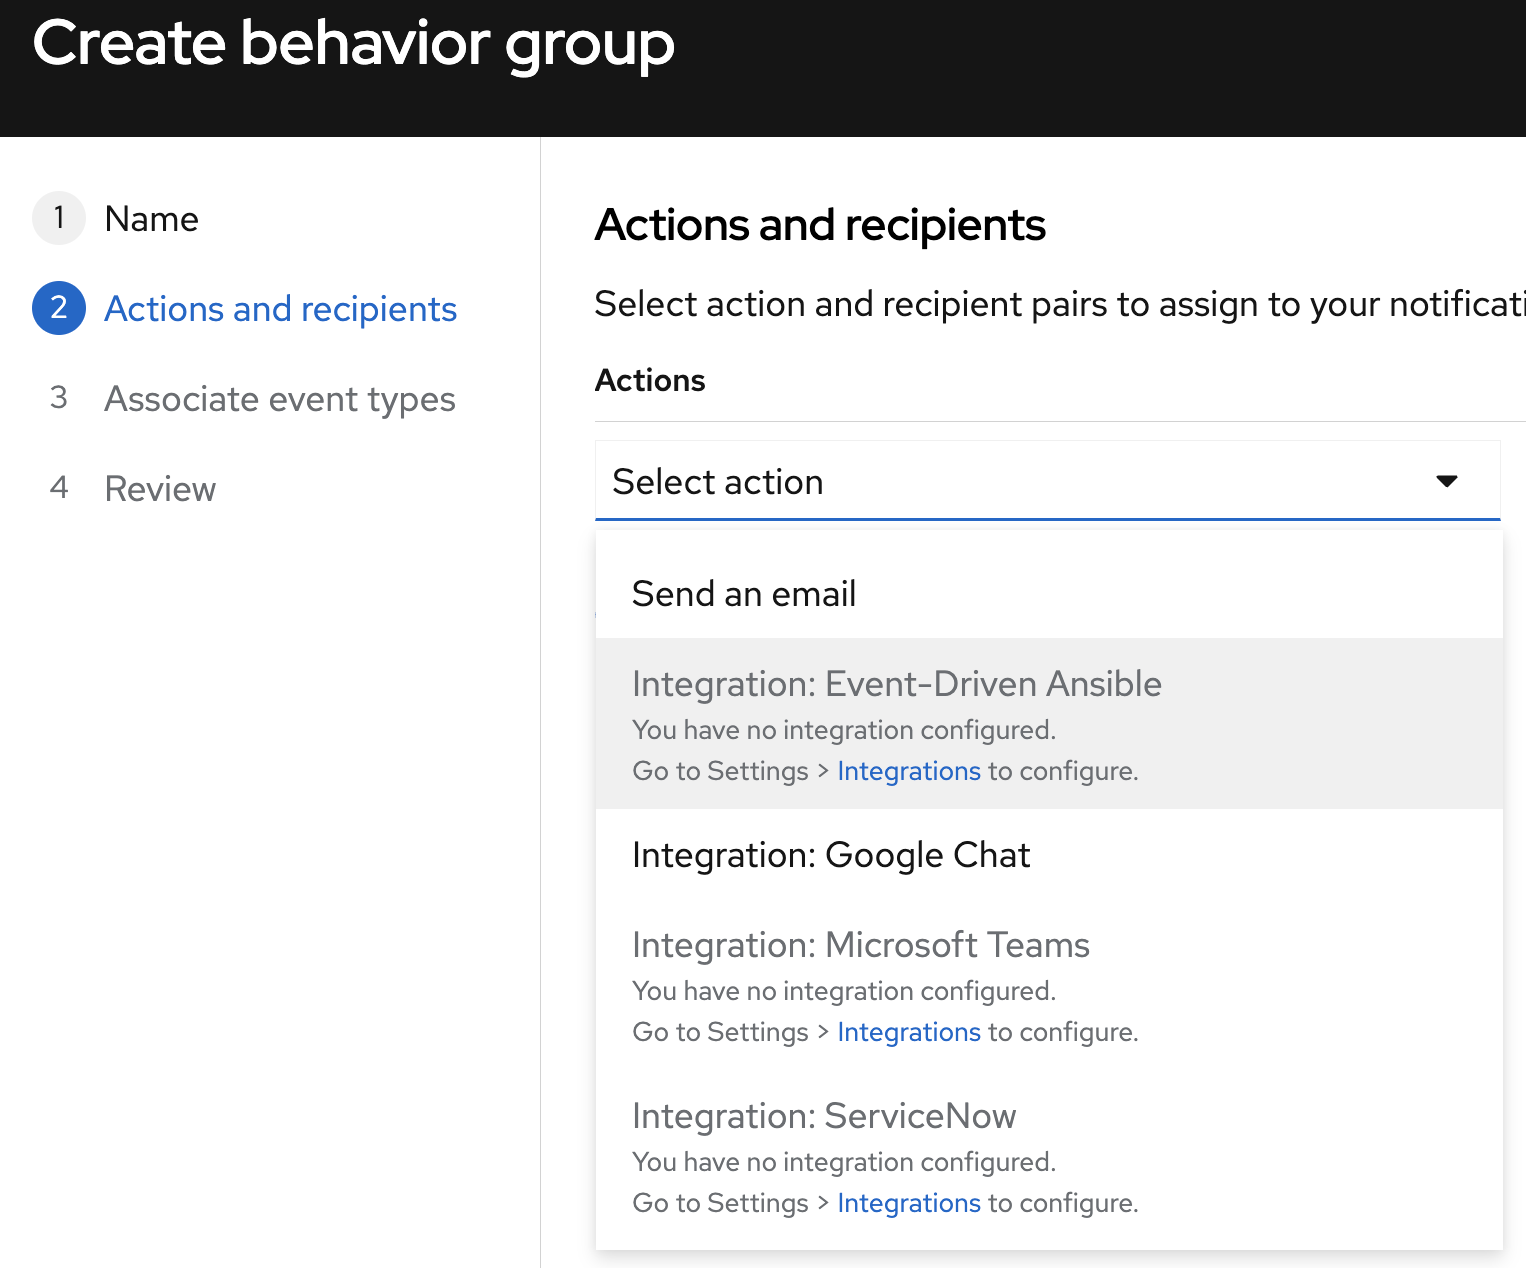Jump to Associate event types step
Viewport: 1526px width, 1268px height.
(280, 399)
